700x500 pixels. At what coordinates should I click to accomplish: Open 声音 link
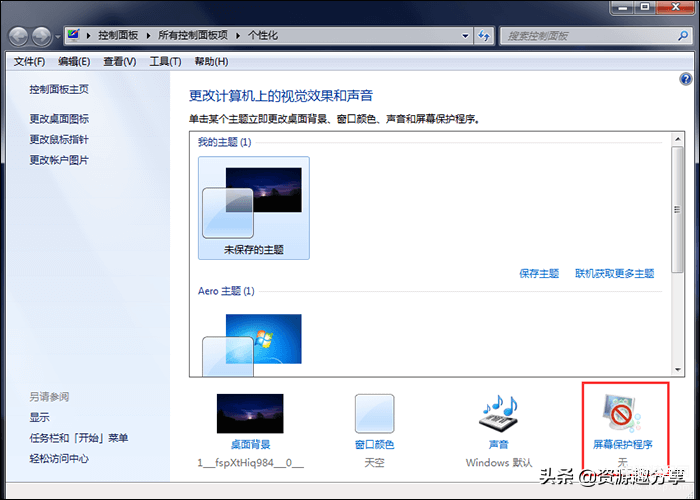499,445
